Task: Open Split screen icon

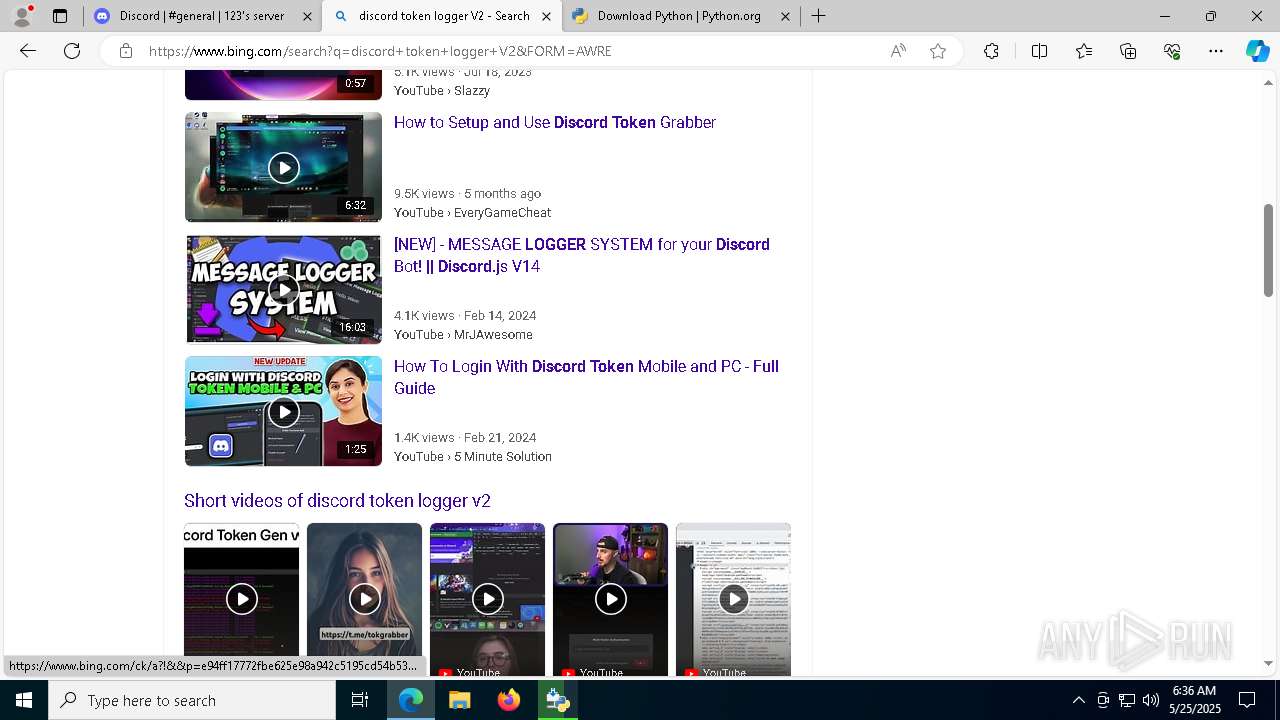Action: [x=1039, y=51]
